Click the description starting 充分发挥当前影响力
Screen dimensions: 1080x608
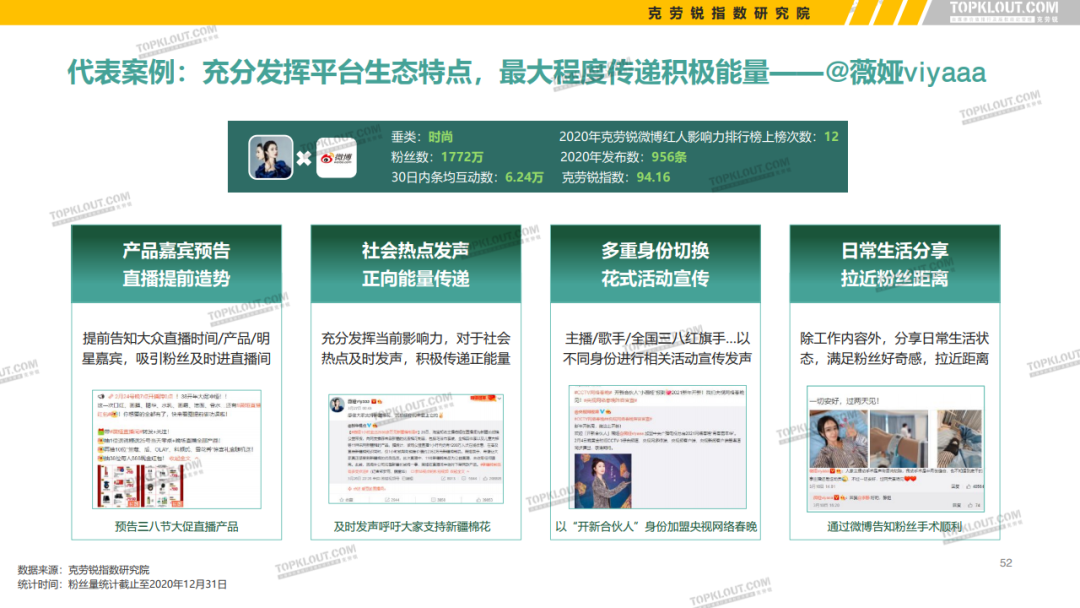[x=416, y=348]
